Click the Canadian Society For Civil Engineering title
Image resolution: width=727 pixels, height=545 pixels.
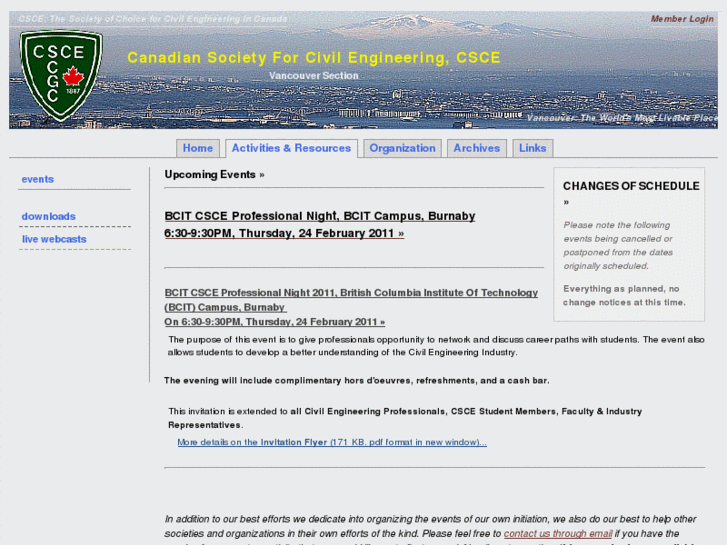pos(314,58)
